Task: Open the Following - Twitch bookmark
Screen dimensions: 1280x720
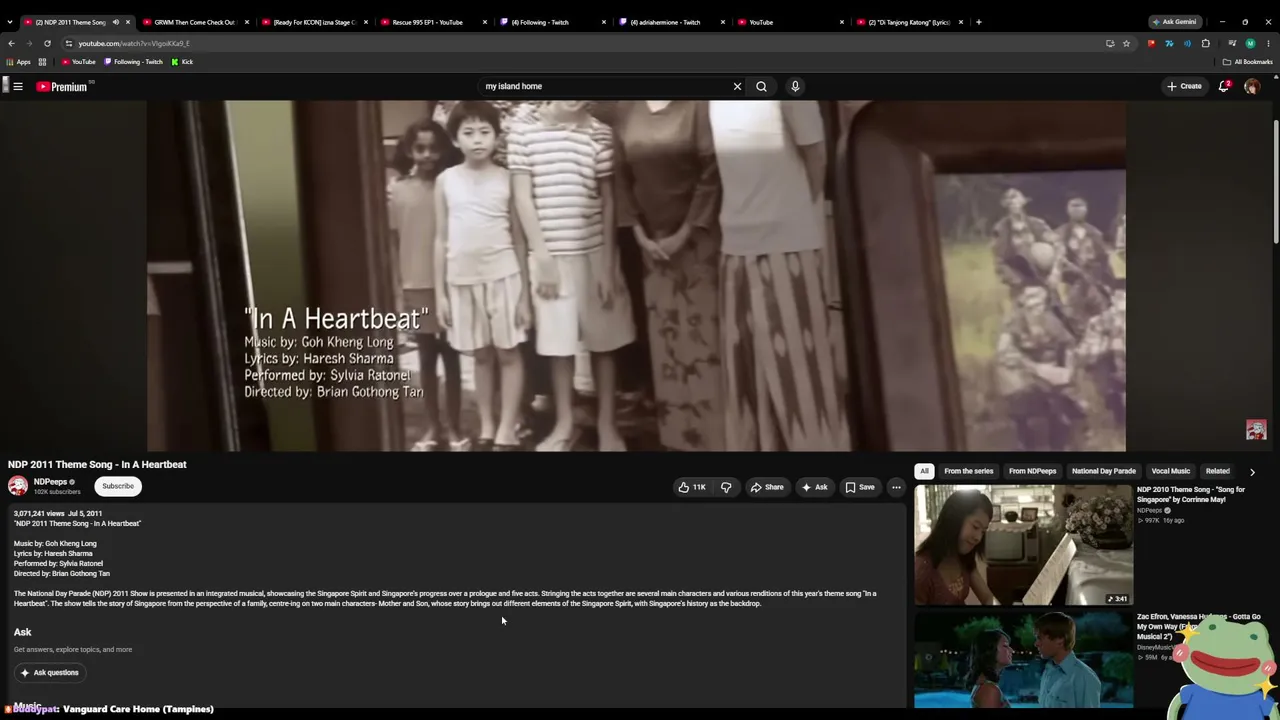Action: (x=133, y=62)
